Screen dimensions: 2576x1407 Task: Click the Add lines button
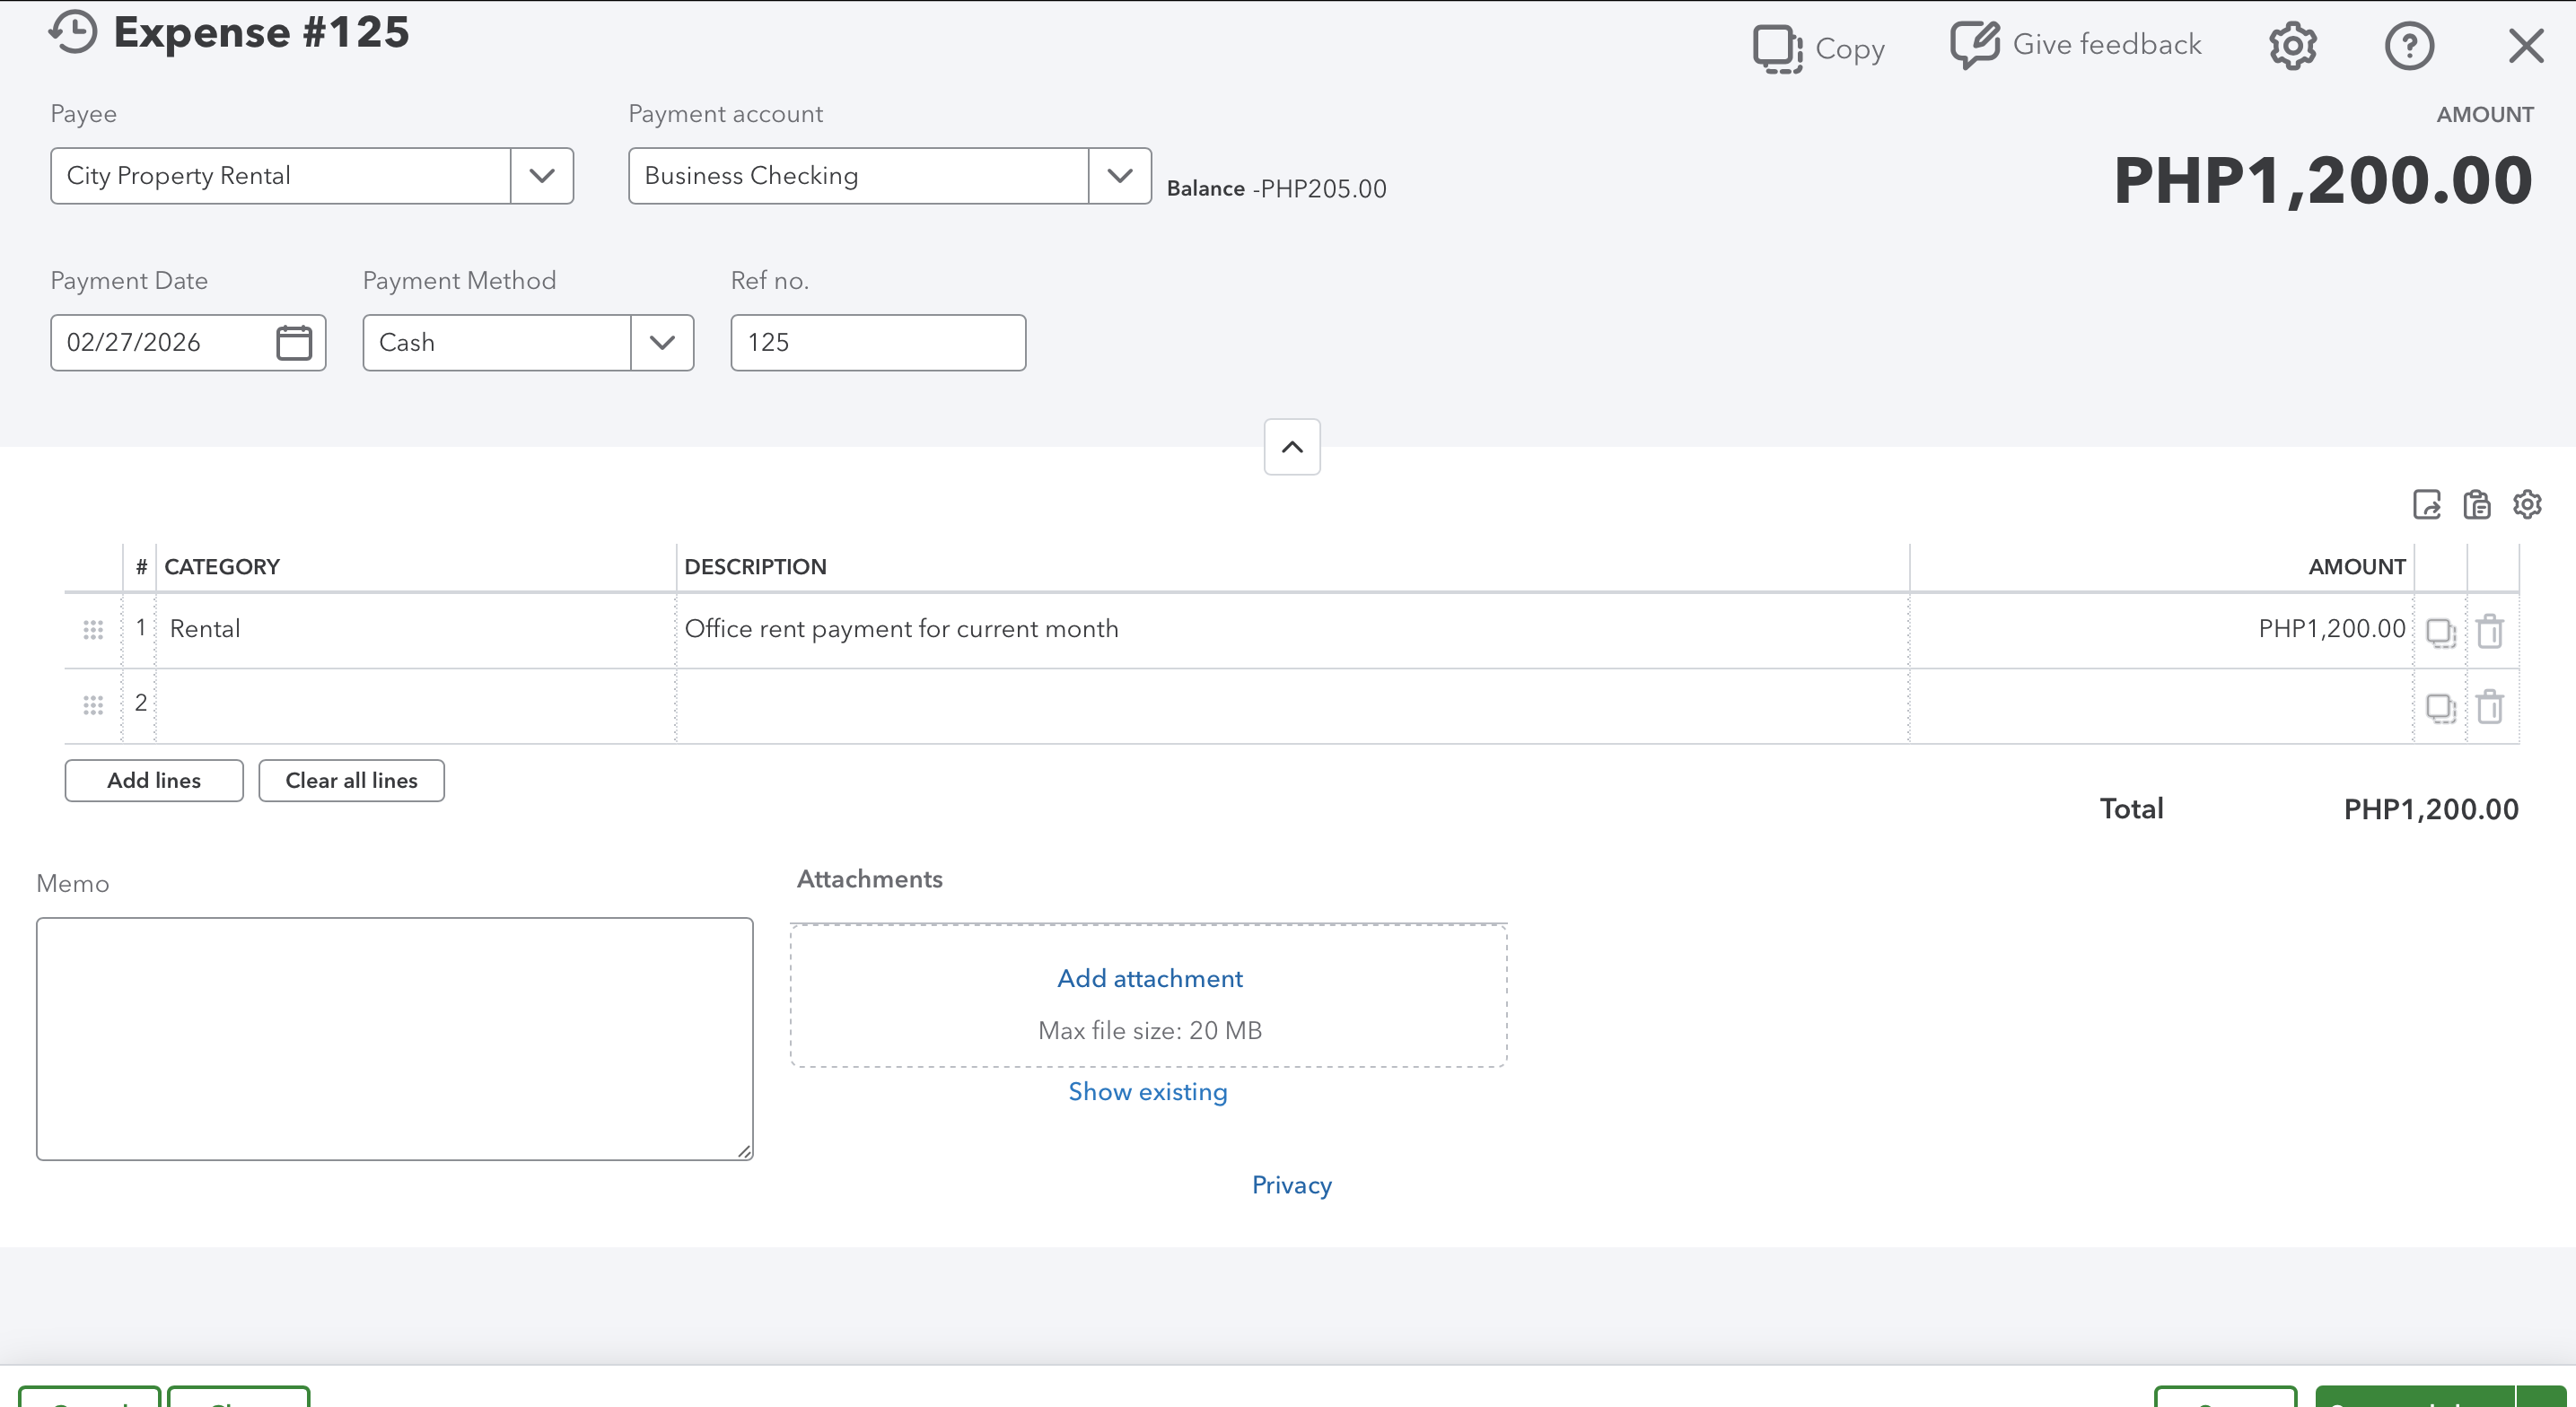pos(154,780)
